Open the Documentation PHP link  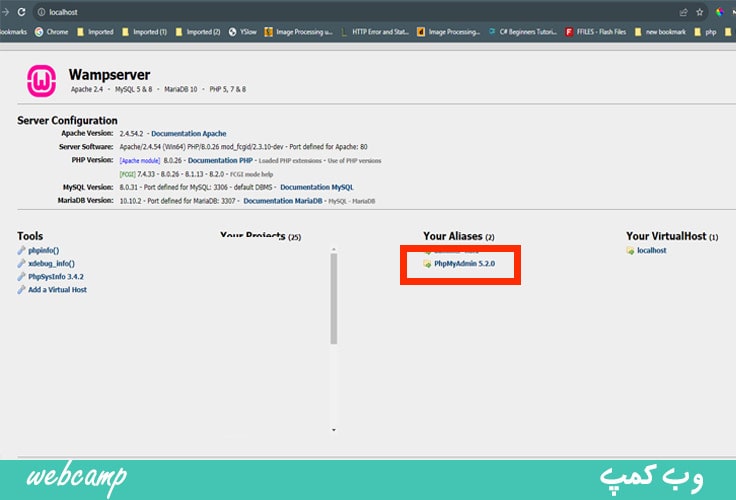[220, 161]
